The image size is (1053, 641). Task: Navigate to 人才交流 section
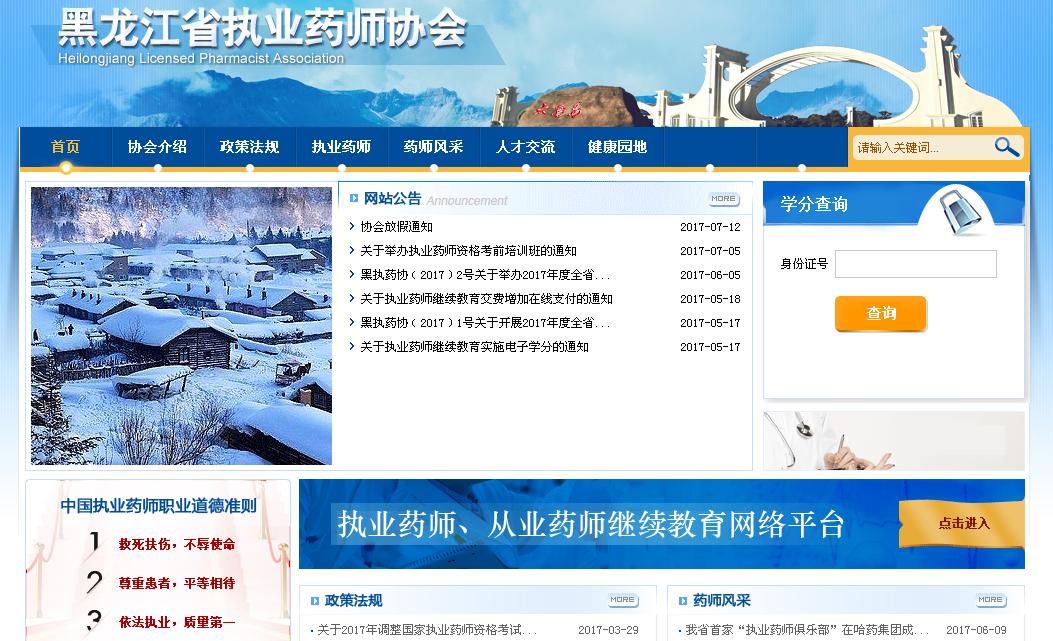tap(525, 147)
